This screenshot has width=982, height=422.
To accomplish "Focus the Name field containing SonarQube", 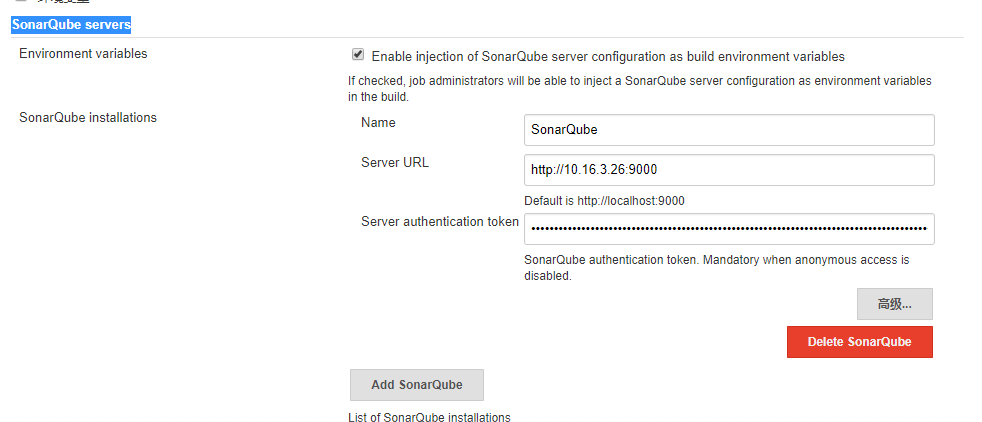I will pos(729,130).
